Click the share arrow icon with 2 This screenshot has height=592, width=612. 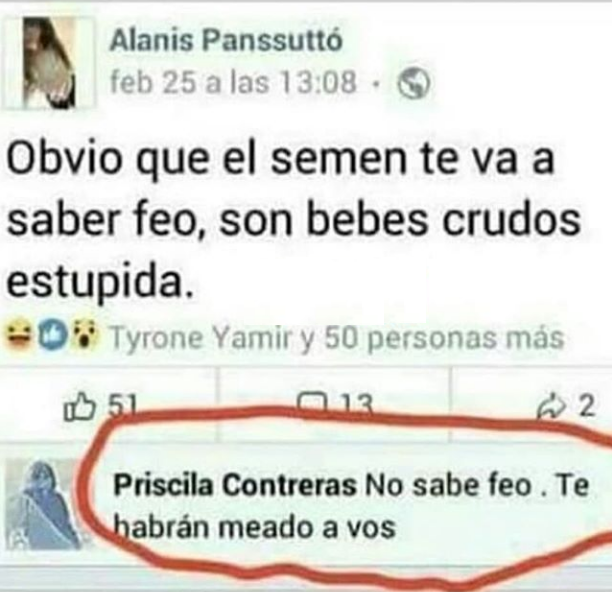click(550, 407)
